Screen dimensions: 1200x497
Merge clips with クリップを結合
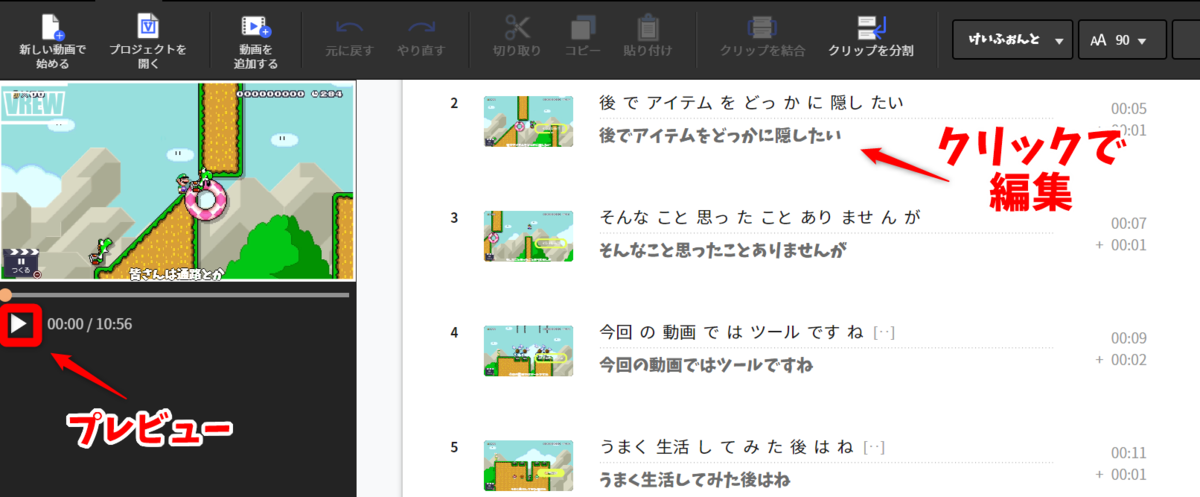[x=763, y=37]
